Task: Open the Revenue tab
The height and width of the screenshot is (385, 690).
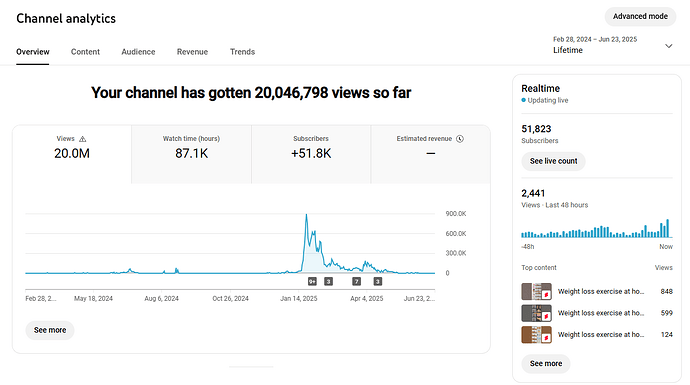Action: pyautogui.click(x=192, y=52)
